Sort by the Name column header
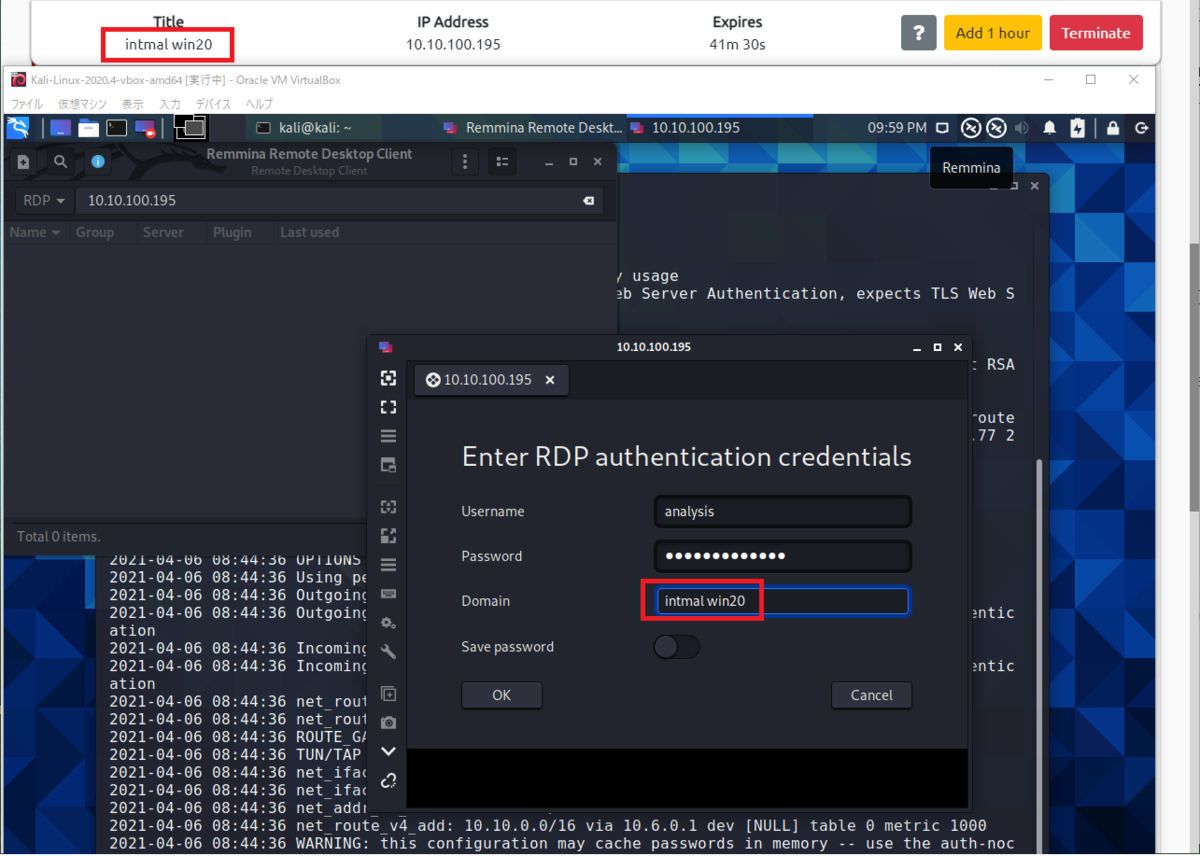Screen dimensions: 1200x856 [x=35, y=232]
